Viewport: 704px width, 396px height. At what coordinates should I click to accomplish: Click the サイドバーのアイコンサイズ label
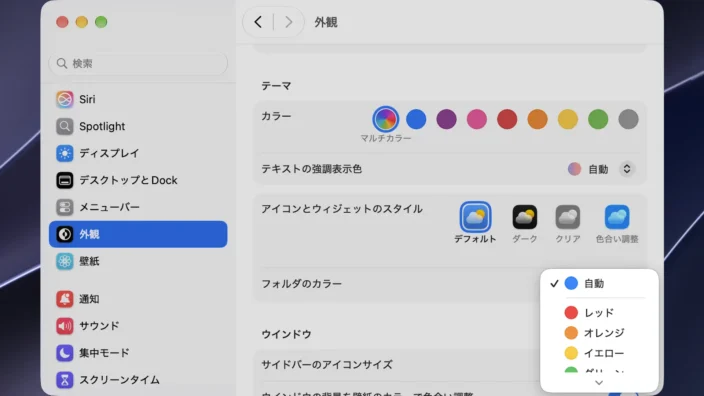coord(327,365)
